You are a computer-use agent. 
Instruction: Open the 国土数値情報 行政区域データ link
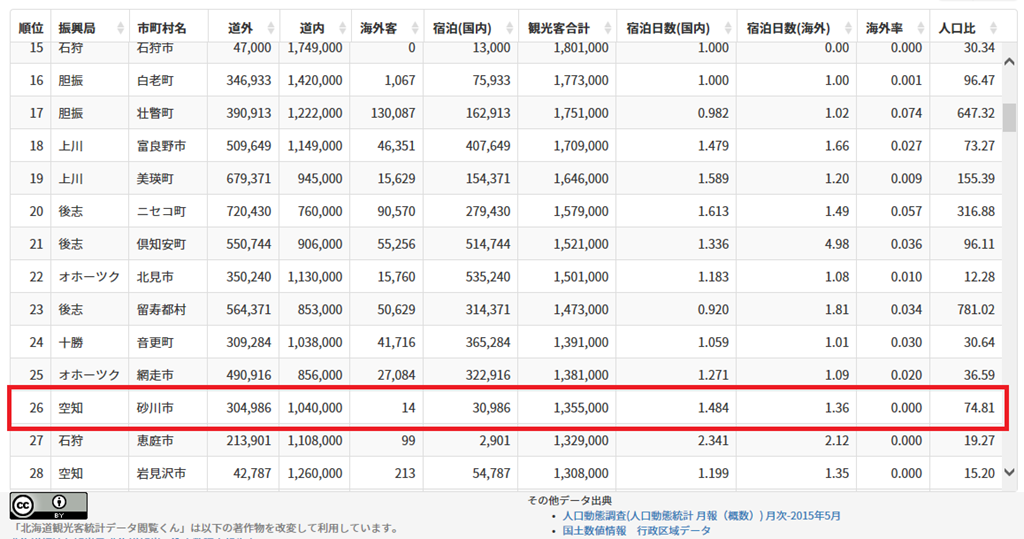636,531
